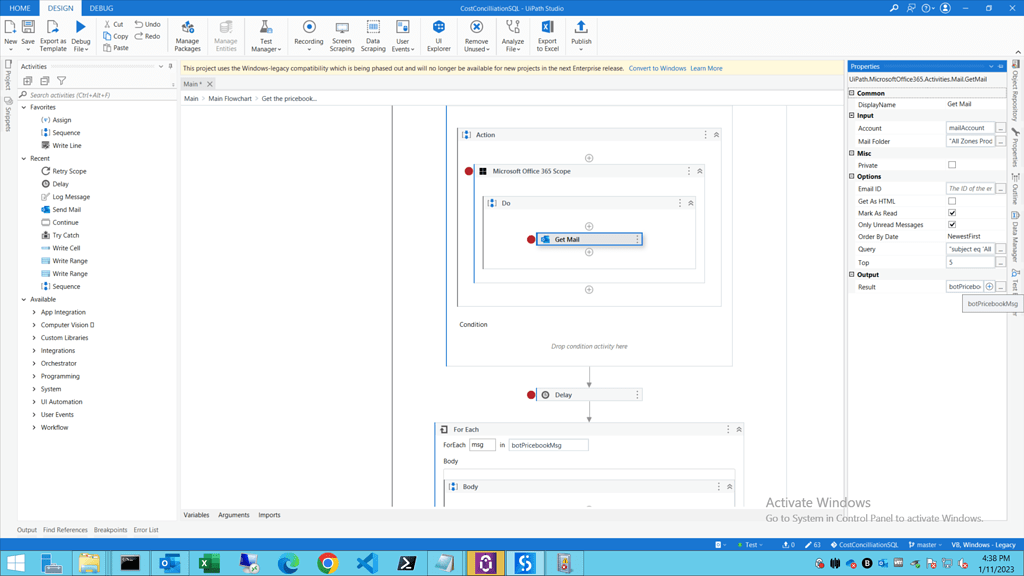This screenshot has width=1024, height=576.
Task: Open the Arguments panel button
Action: pos(233,514)
